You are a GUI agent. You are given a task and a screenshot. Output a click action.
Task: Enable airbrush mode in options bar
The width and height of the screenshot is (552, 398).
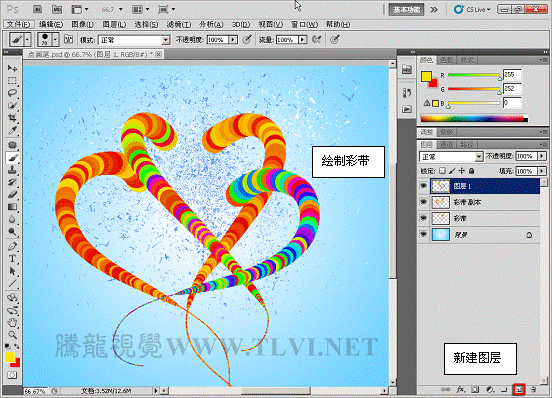[317, 39]
